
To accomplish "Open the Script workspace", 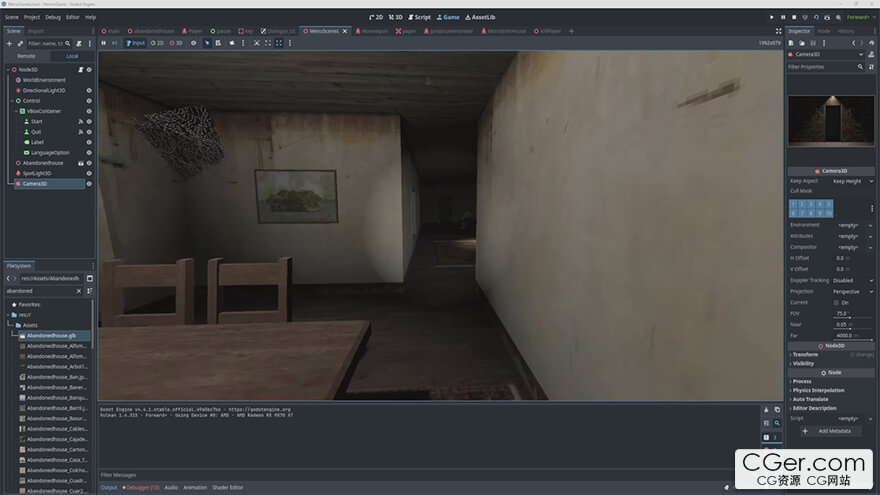I will click(418, 17).
